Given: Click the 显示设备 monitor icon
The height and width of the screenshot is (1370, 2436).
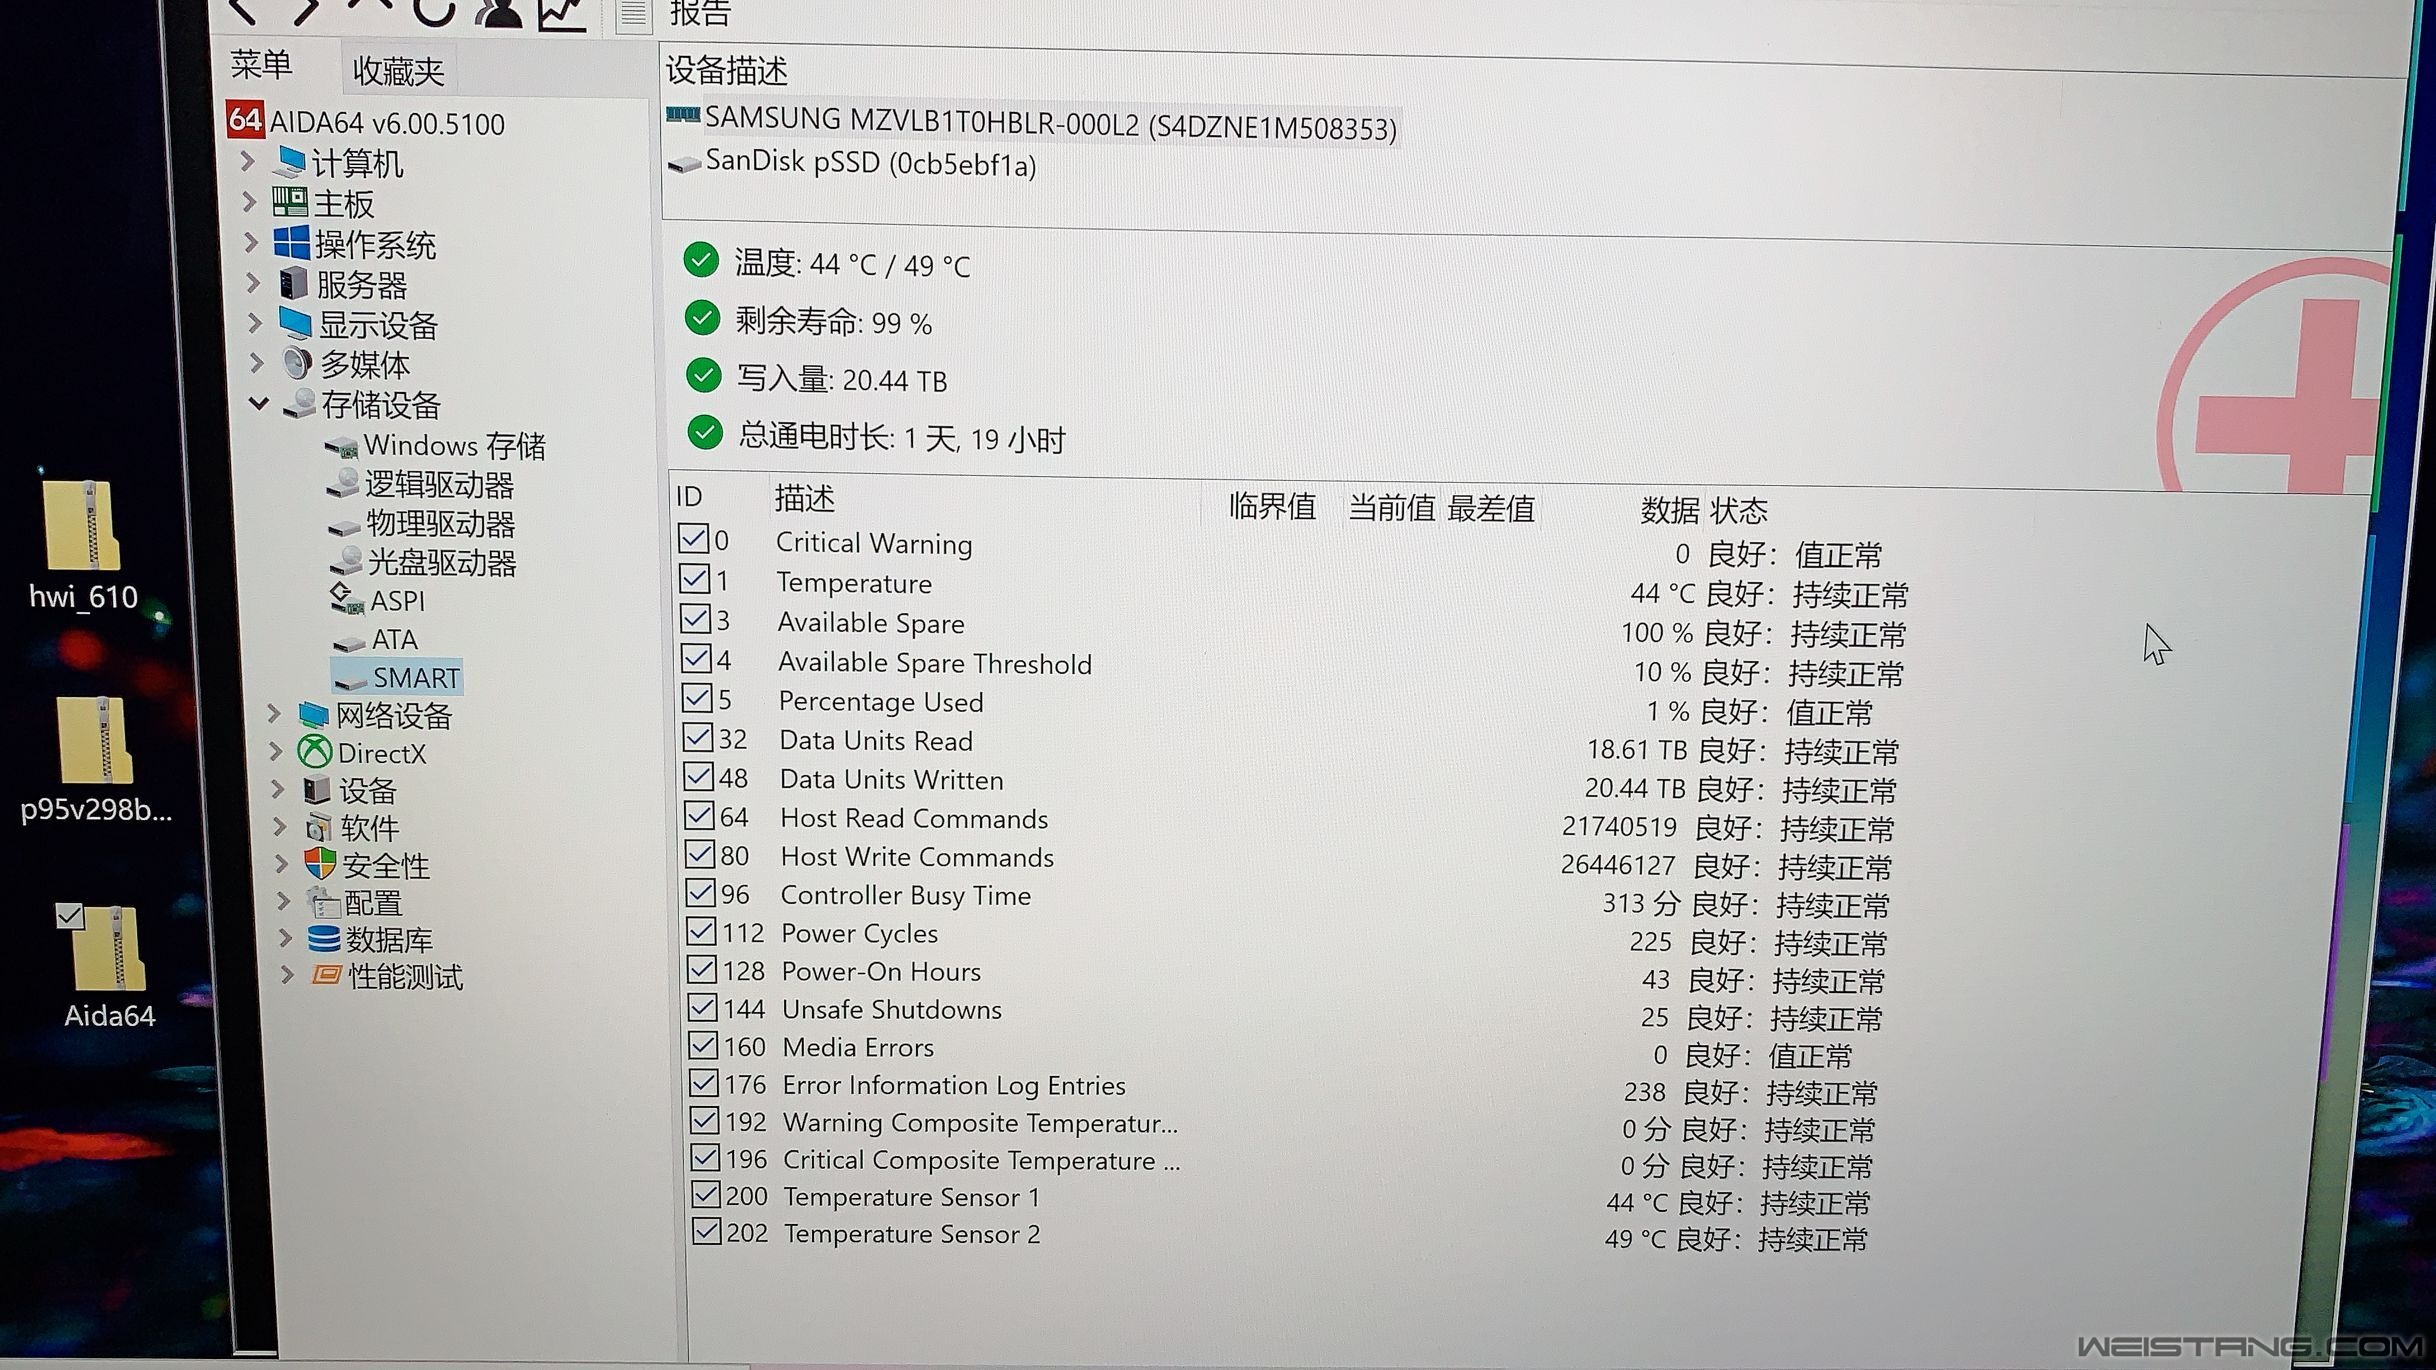Looking at the screenshot, I should coord(295,323).
